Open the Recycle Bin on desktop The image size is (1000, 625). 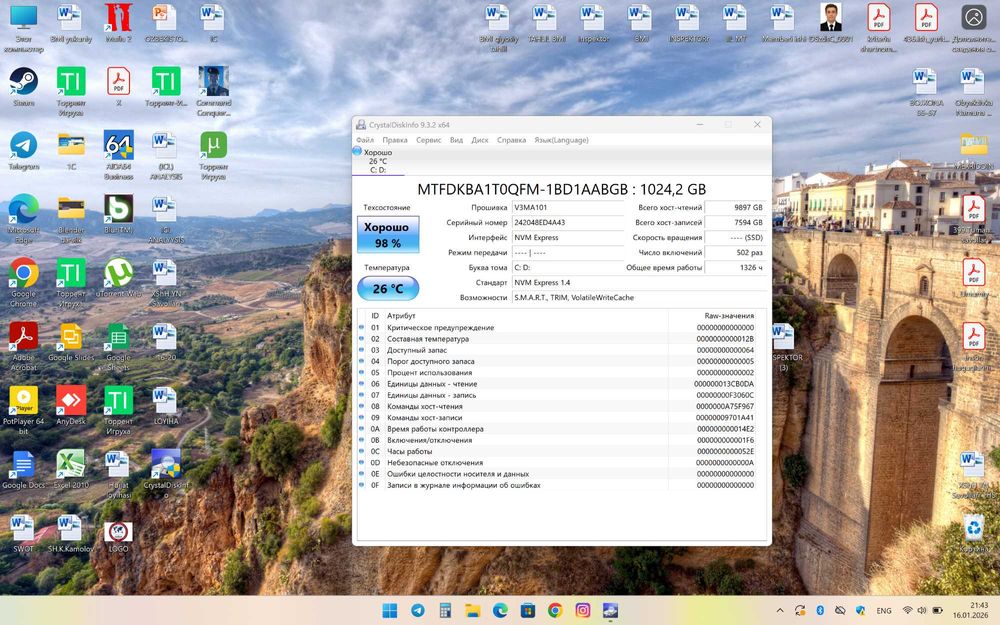(974, 534)
